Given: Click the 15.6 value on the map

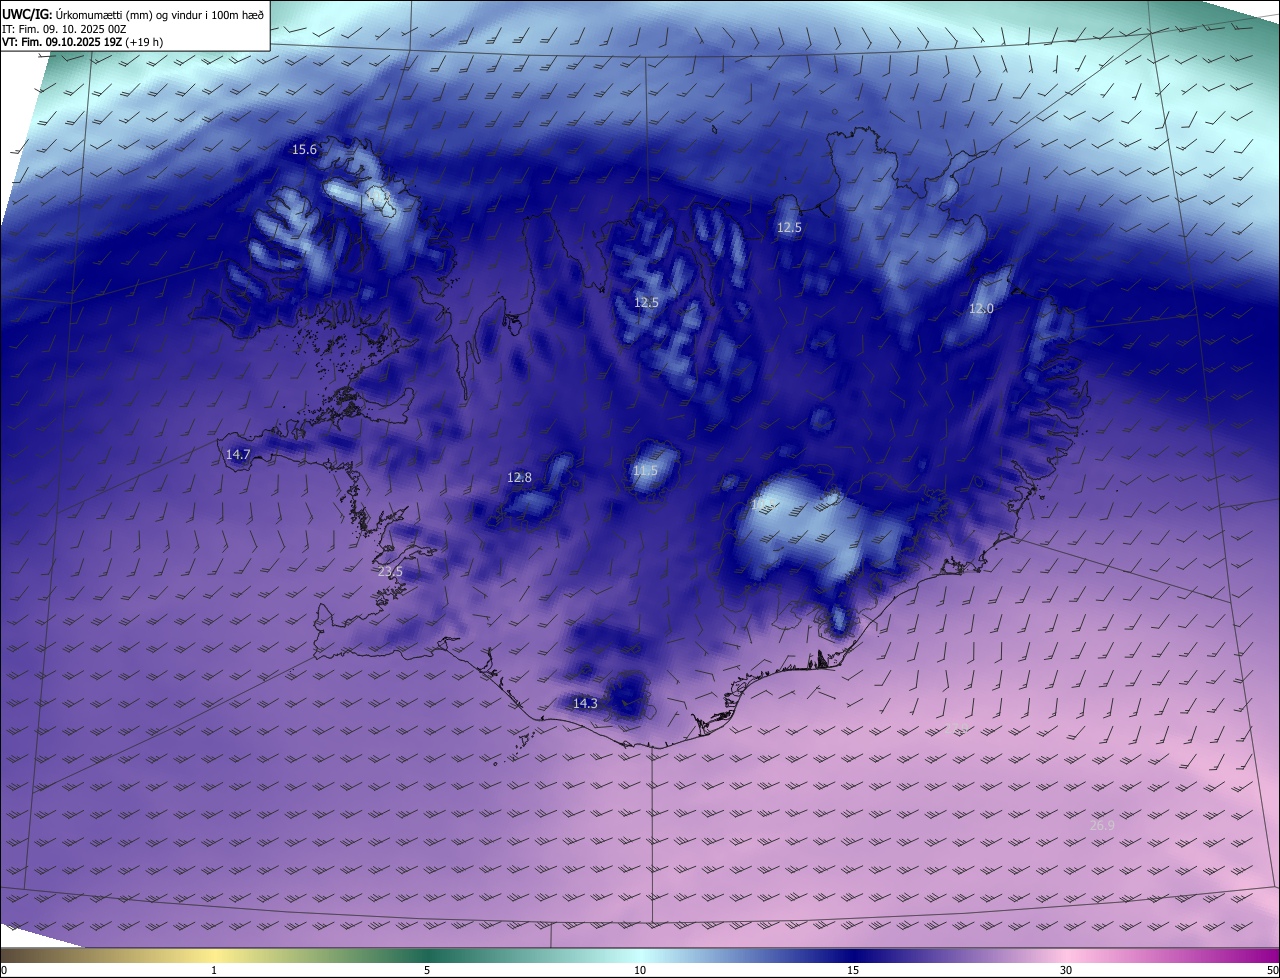Looking at the screenshot, I should point(304,150).
